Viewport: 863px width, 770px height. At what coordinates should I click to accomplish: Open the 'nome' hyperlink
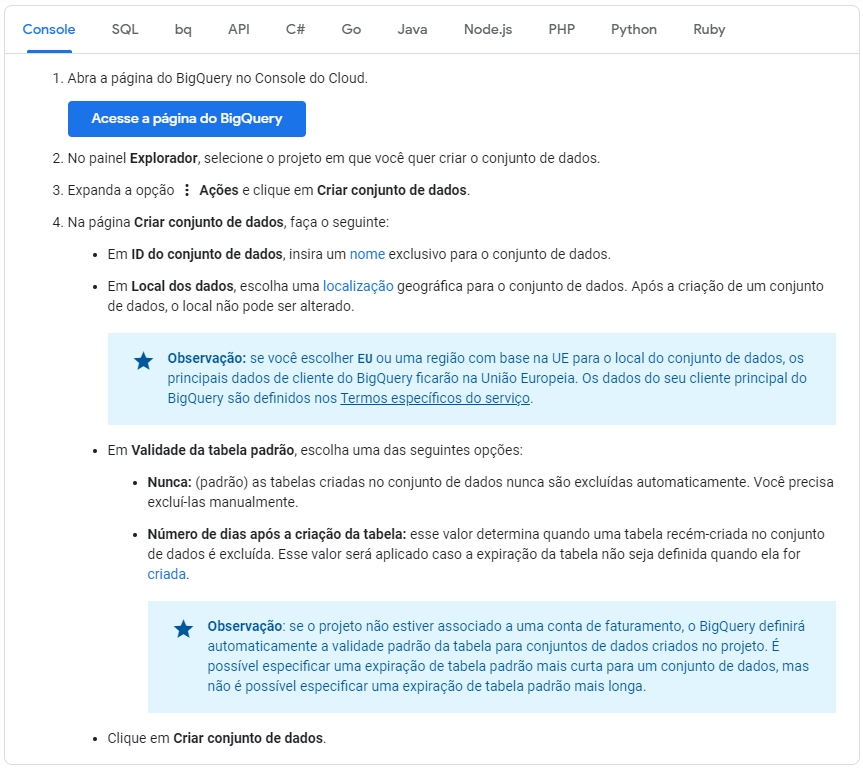pyautogui.click(x=367, y=254)
